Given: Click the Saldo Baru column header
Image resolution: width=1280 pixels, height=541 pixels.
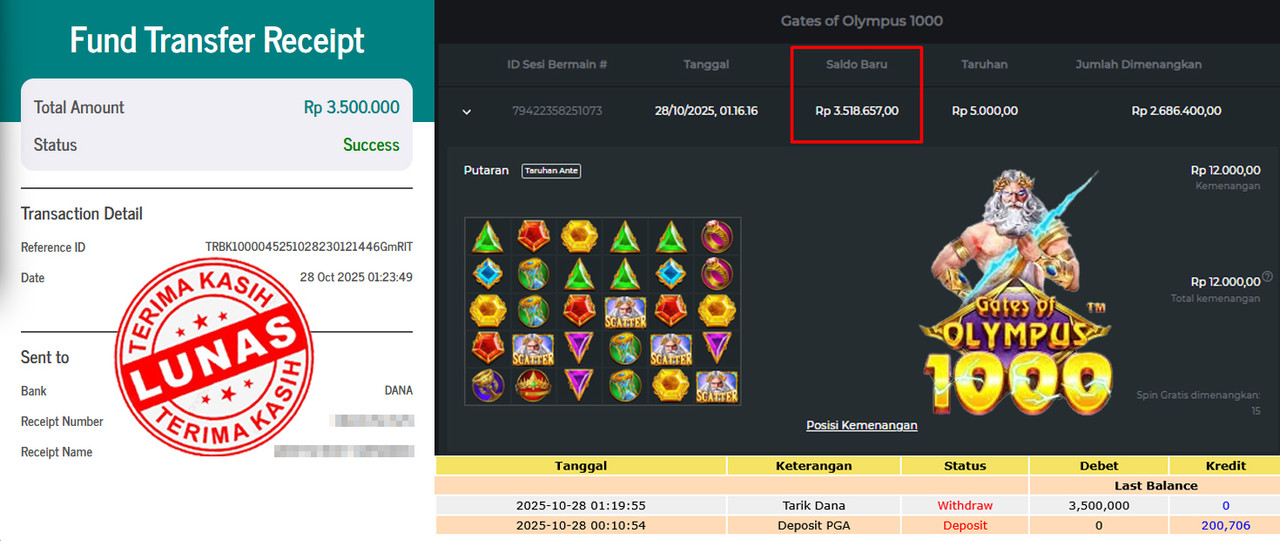Looking at the screenshot, I should pyautogui.click(x=856, y=64).
